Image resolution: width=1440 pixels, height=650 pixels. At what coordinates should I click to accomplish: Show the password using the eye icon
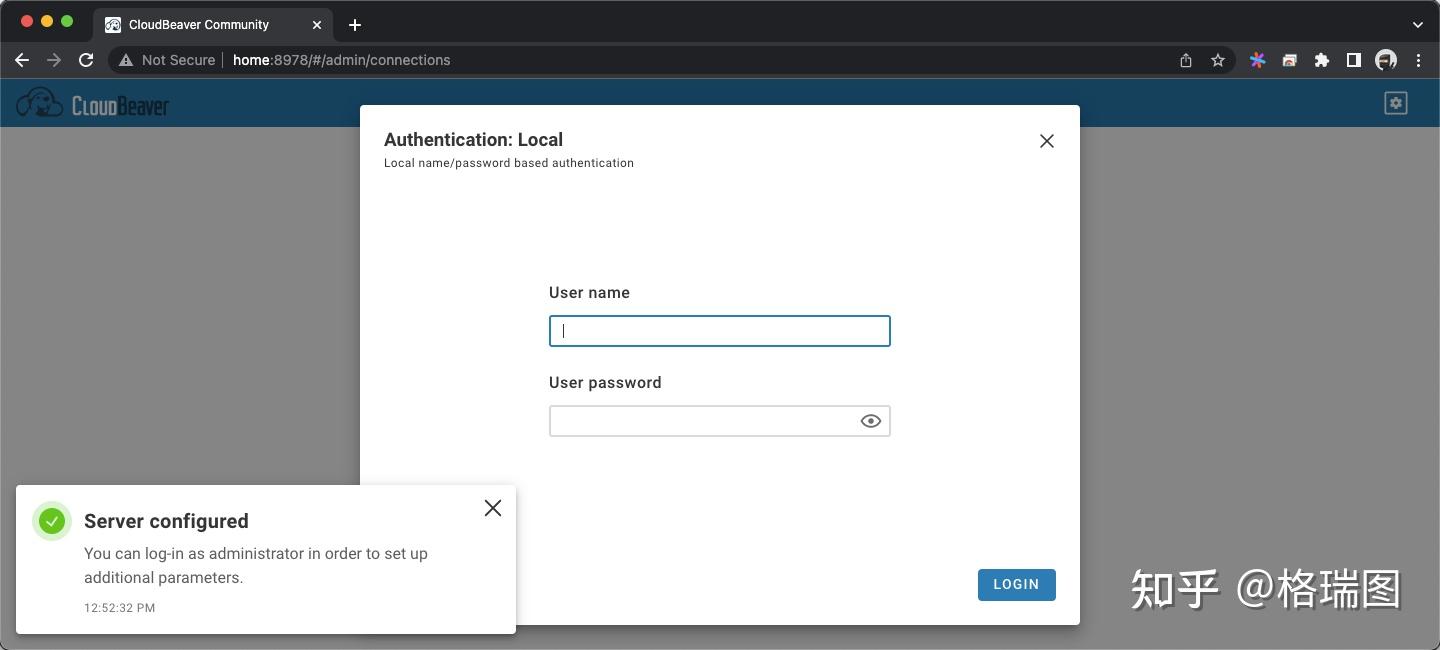click(871, 421)
